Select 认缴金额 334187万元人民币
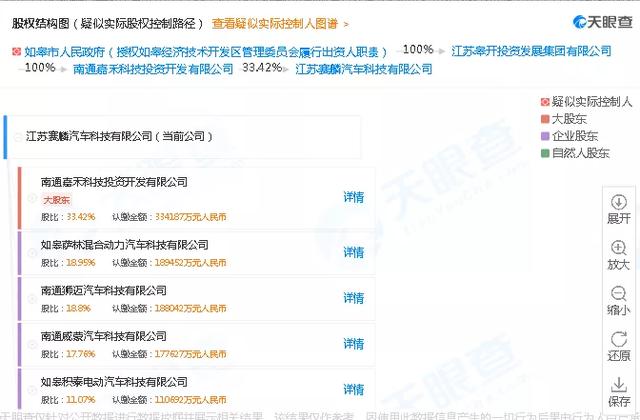The width and height of the screenshot is (640, 420). coord(191,217)
